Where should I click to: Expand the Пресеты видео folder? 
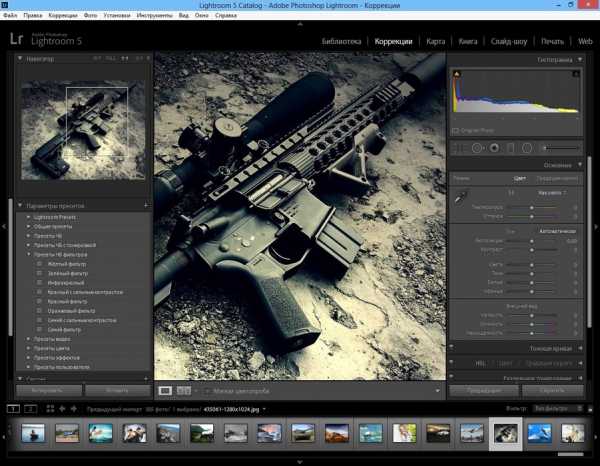pos(28,339)
